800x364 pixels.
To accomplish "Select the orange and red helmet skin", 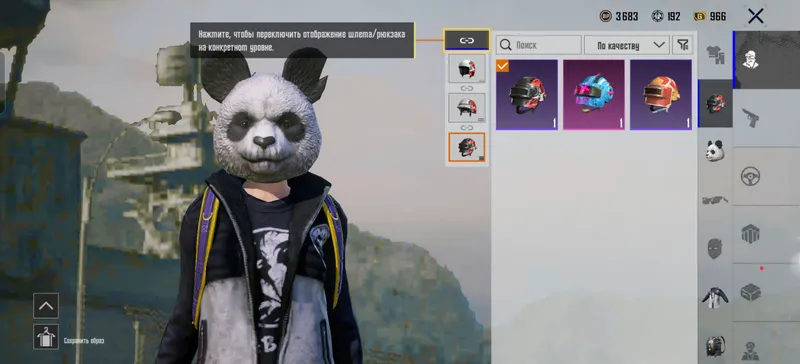I will click(x=661, y=95).
